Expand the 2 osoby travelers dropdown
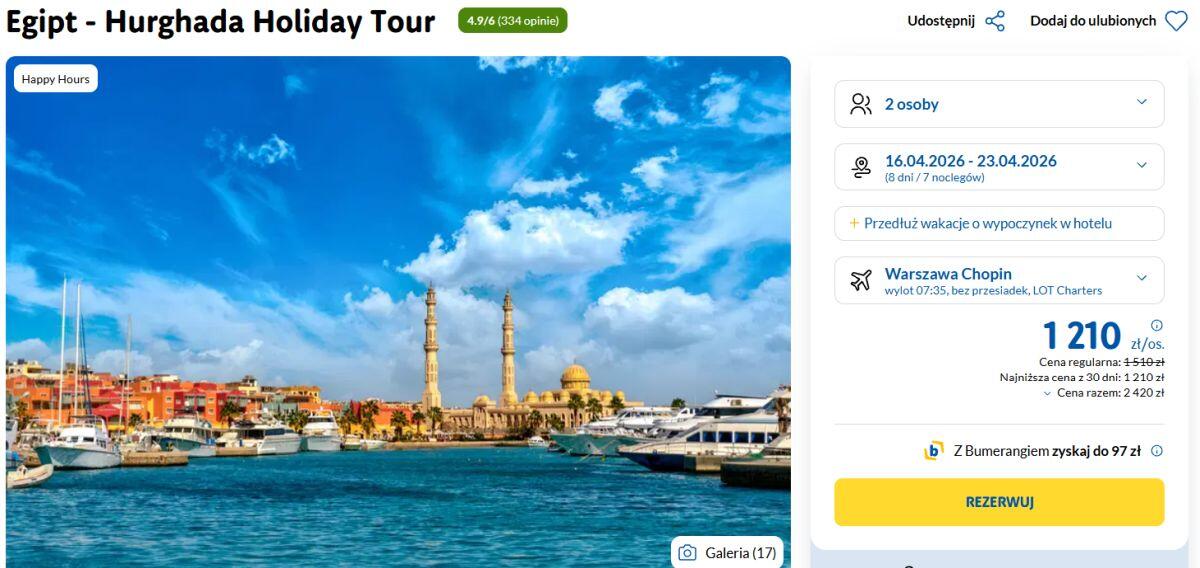This screenshot has width=1200, height=568. click(x=1142, y=102)
